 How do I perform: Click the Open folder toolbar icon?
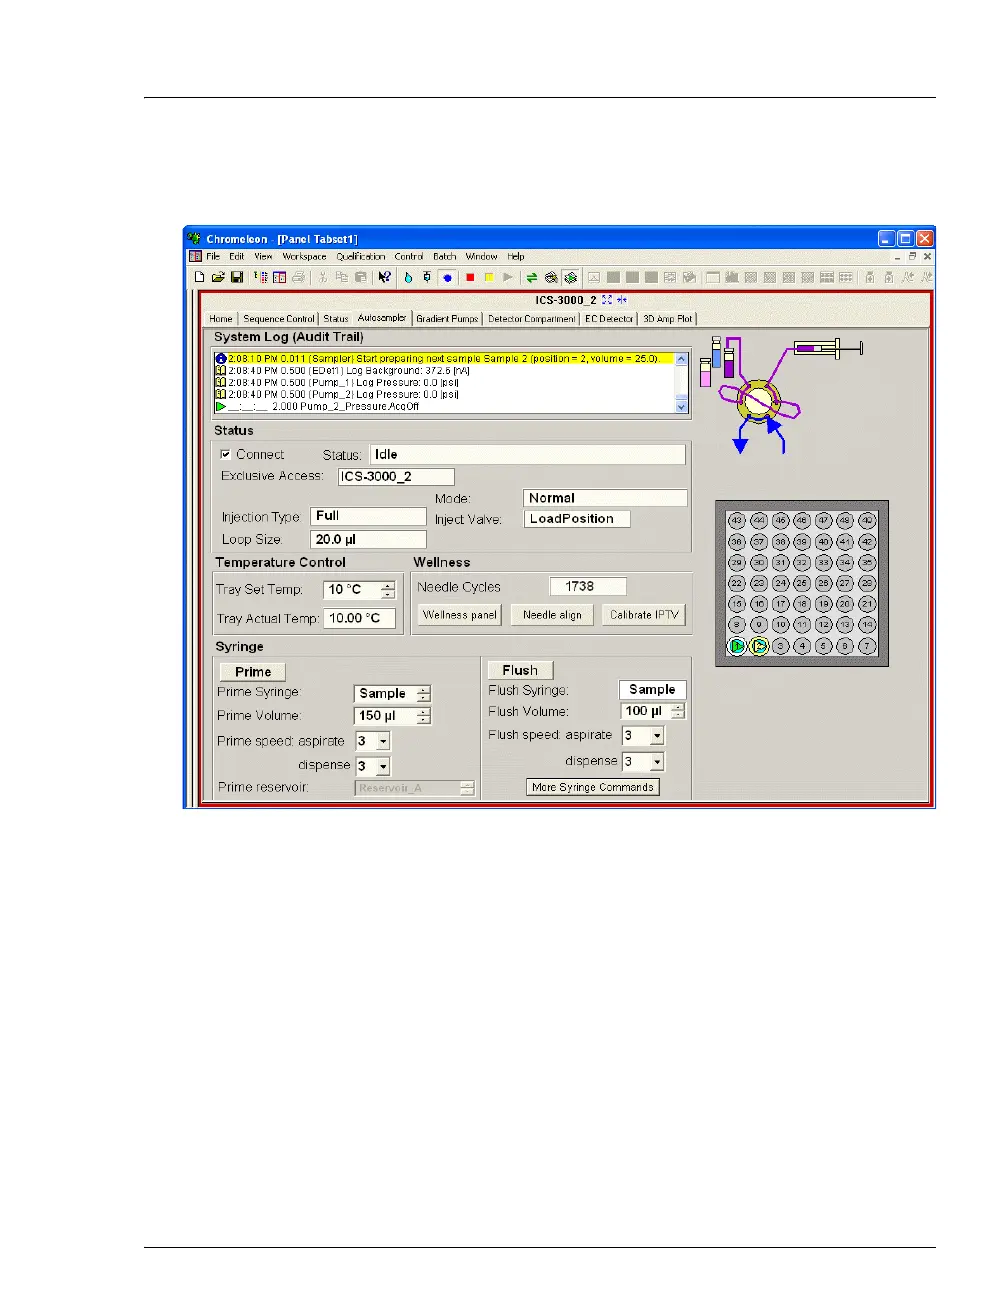(217, 277)
